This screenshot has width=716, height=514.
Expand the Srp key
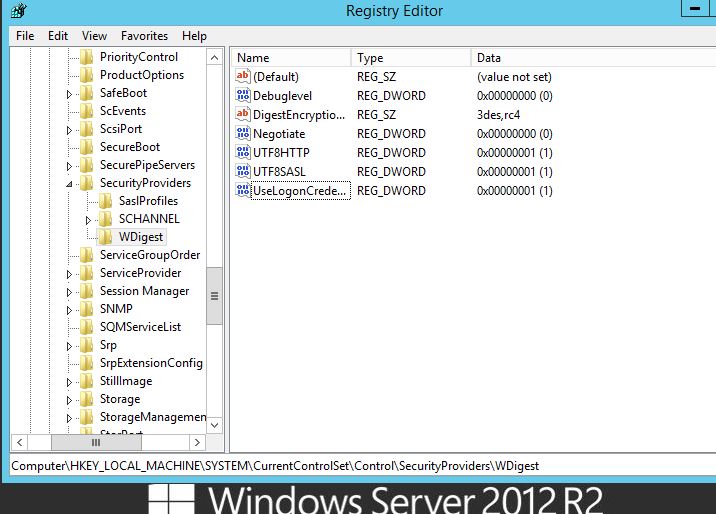point(69,346)
